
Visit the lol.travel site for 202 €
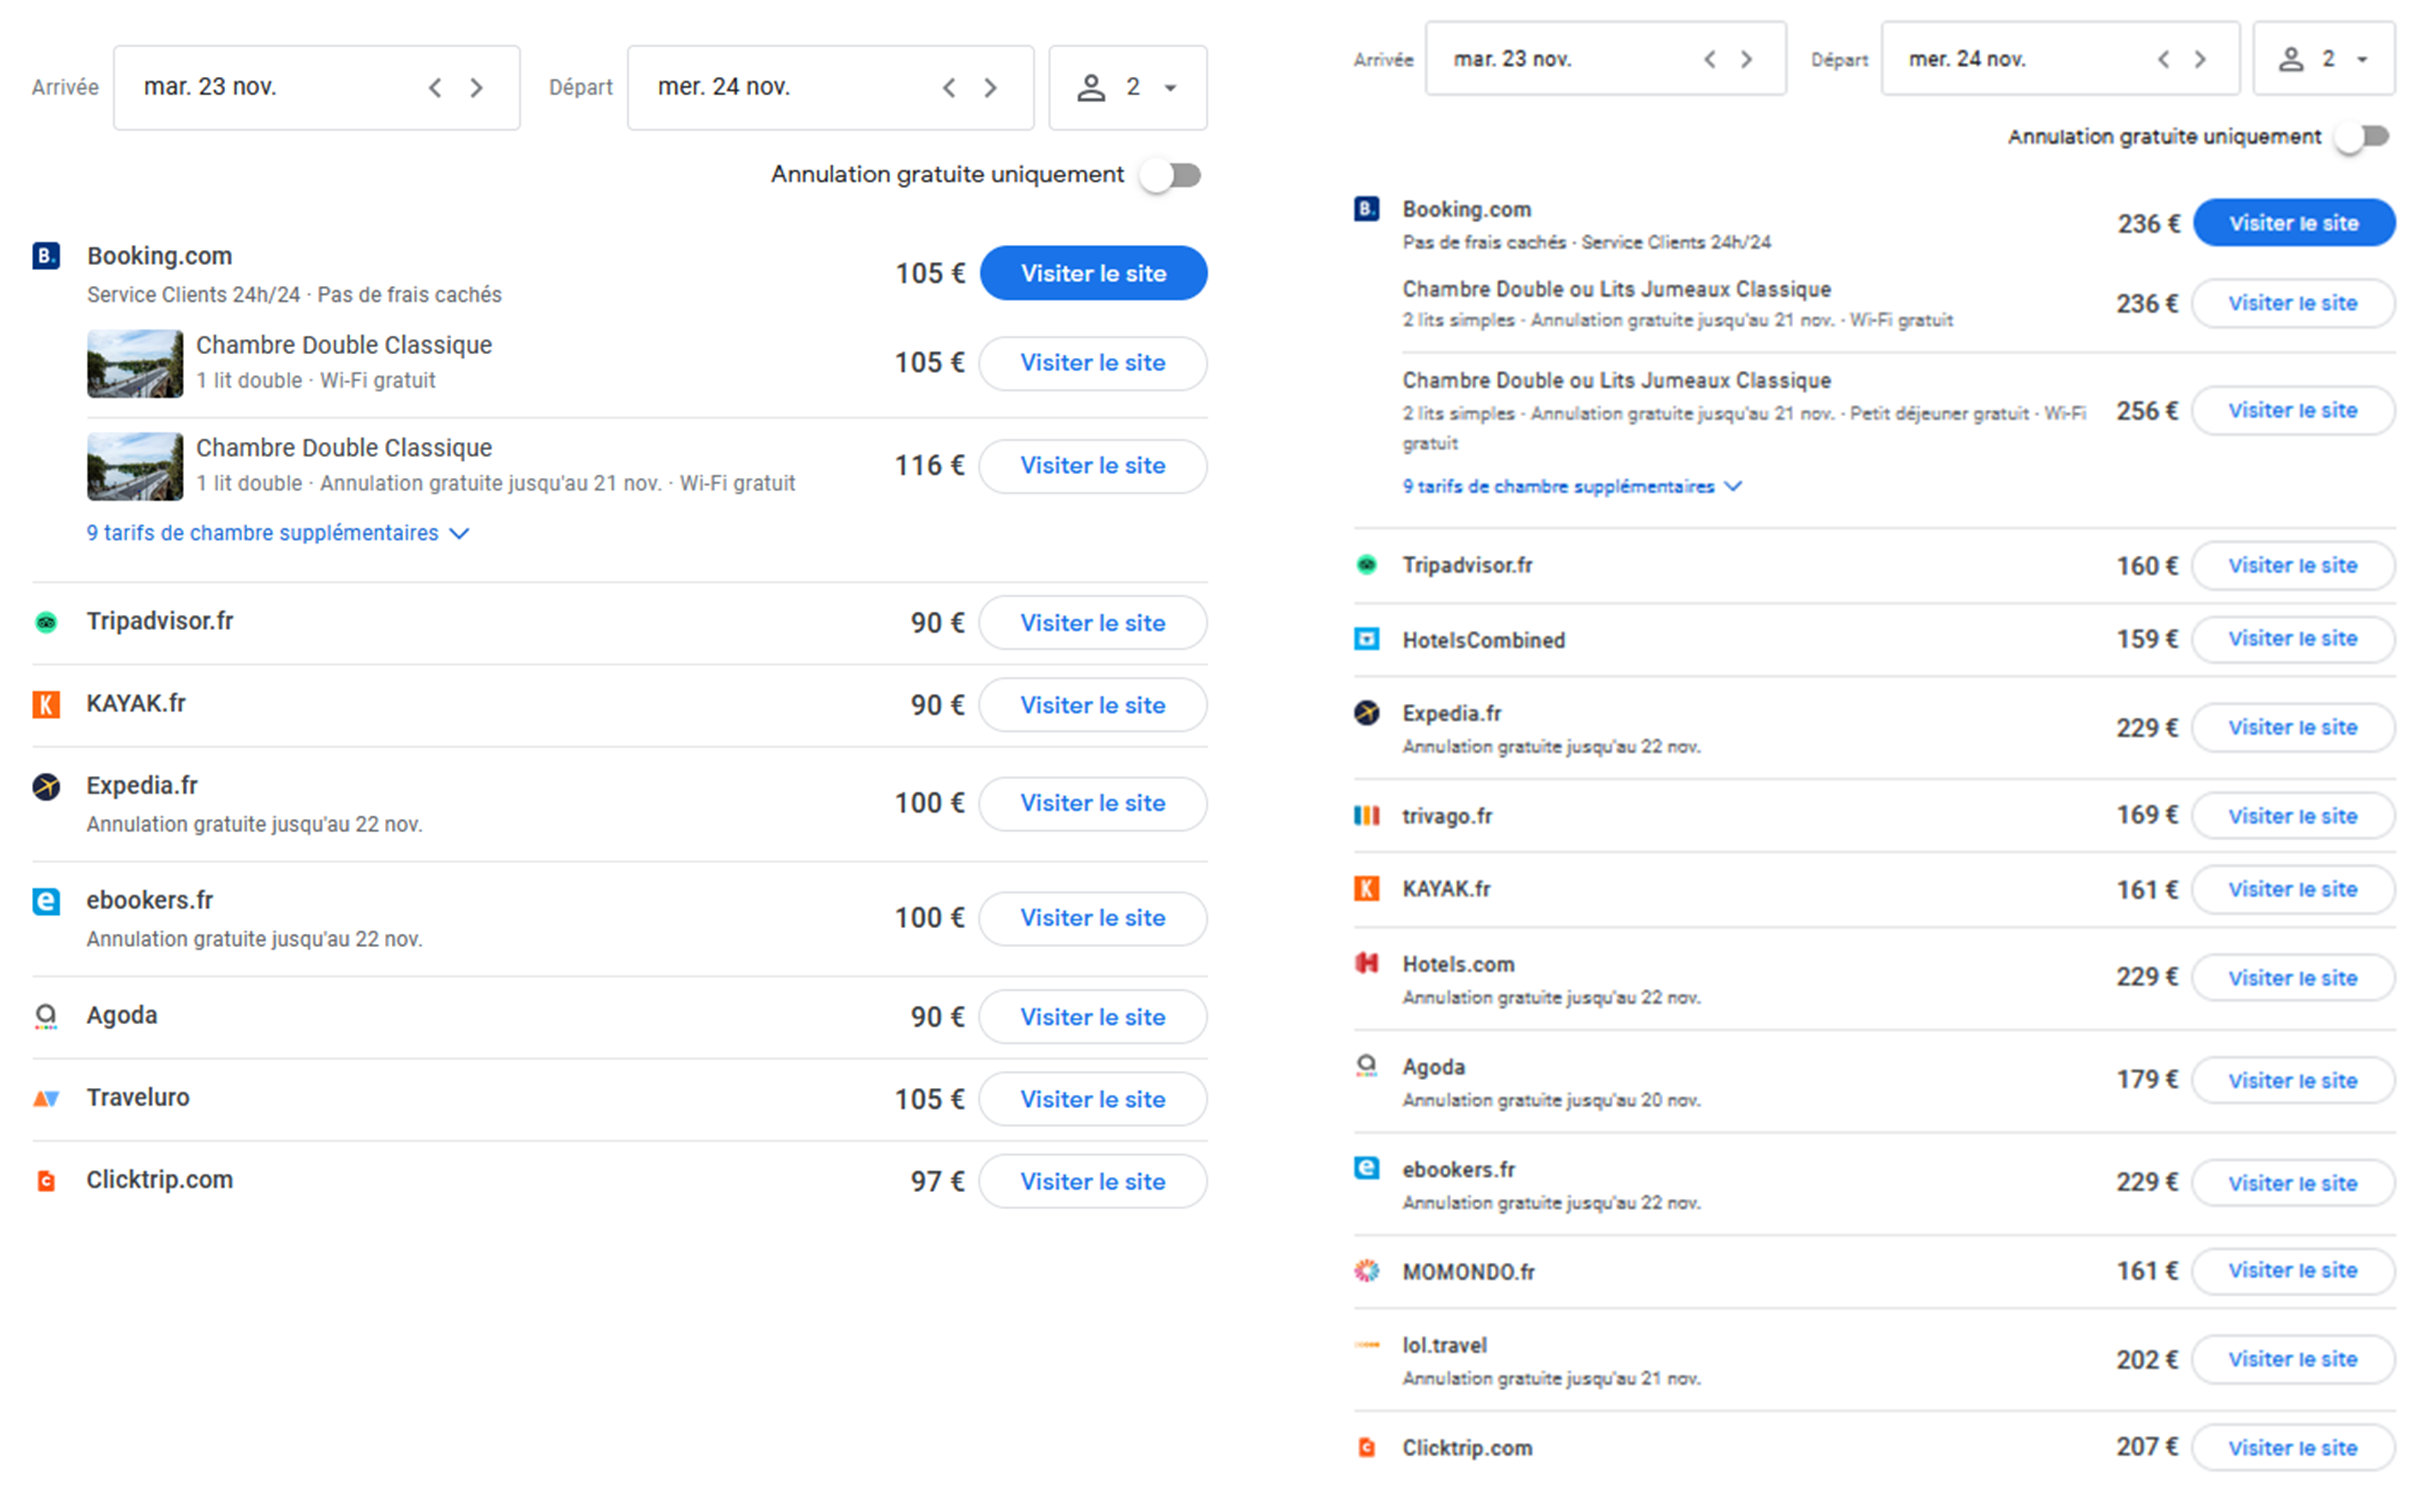tap(2293, 1360)
